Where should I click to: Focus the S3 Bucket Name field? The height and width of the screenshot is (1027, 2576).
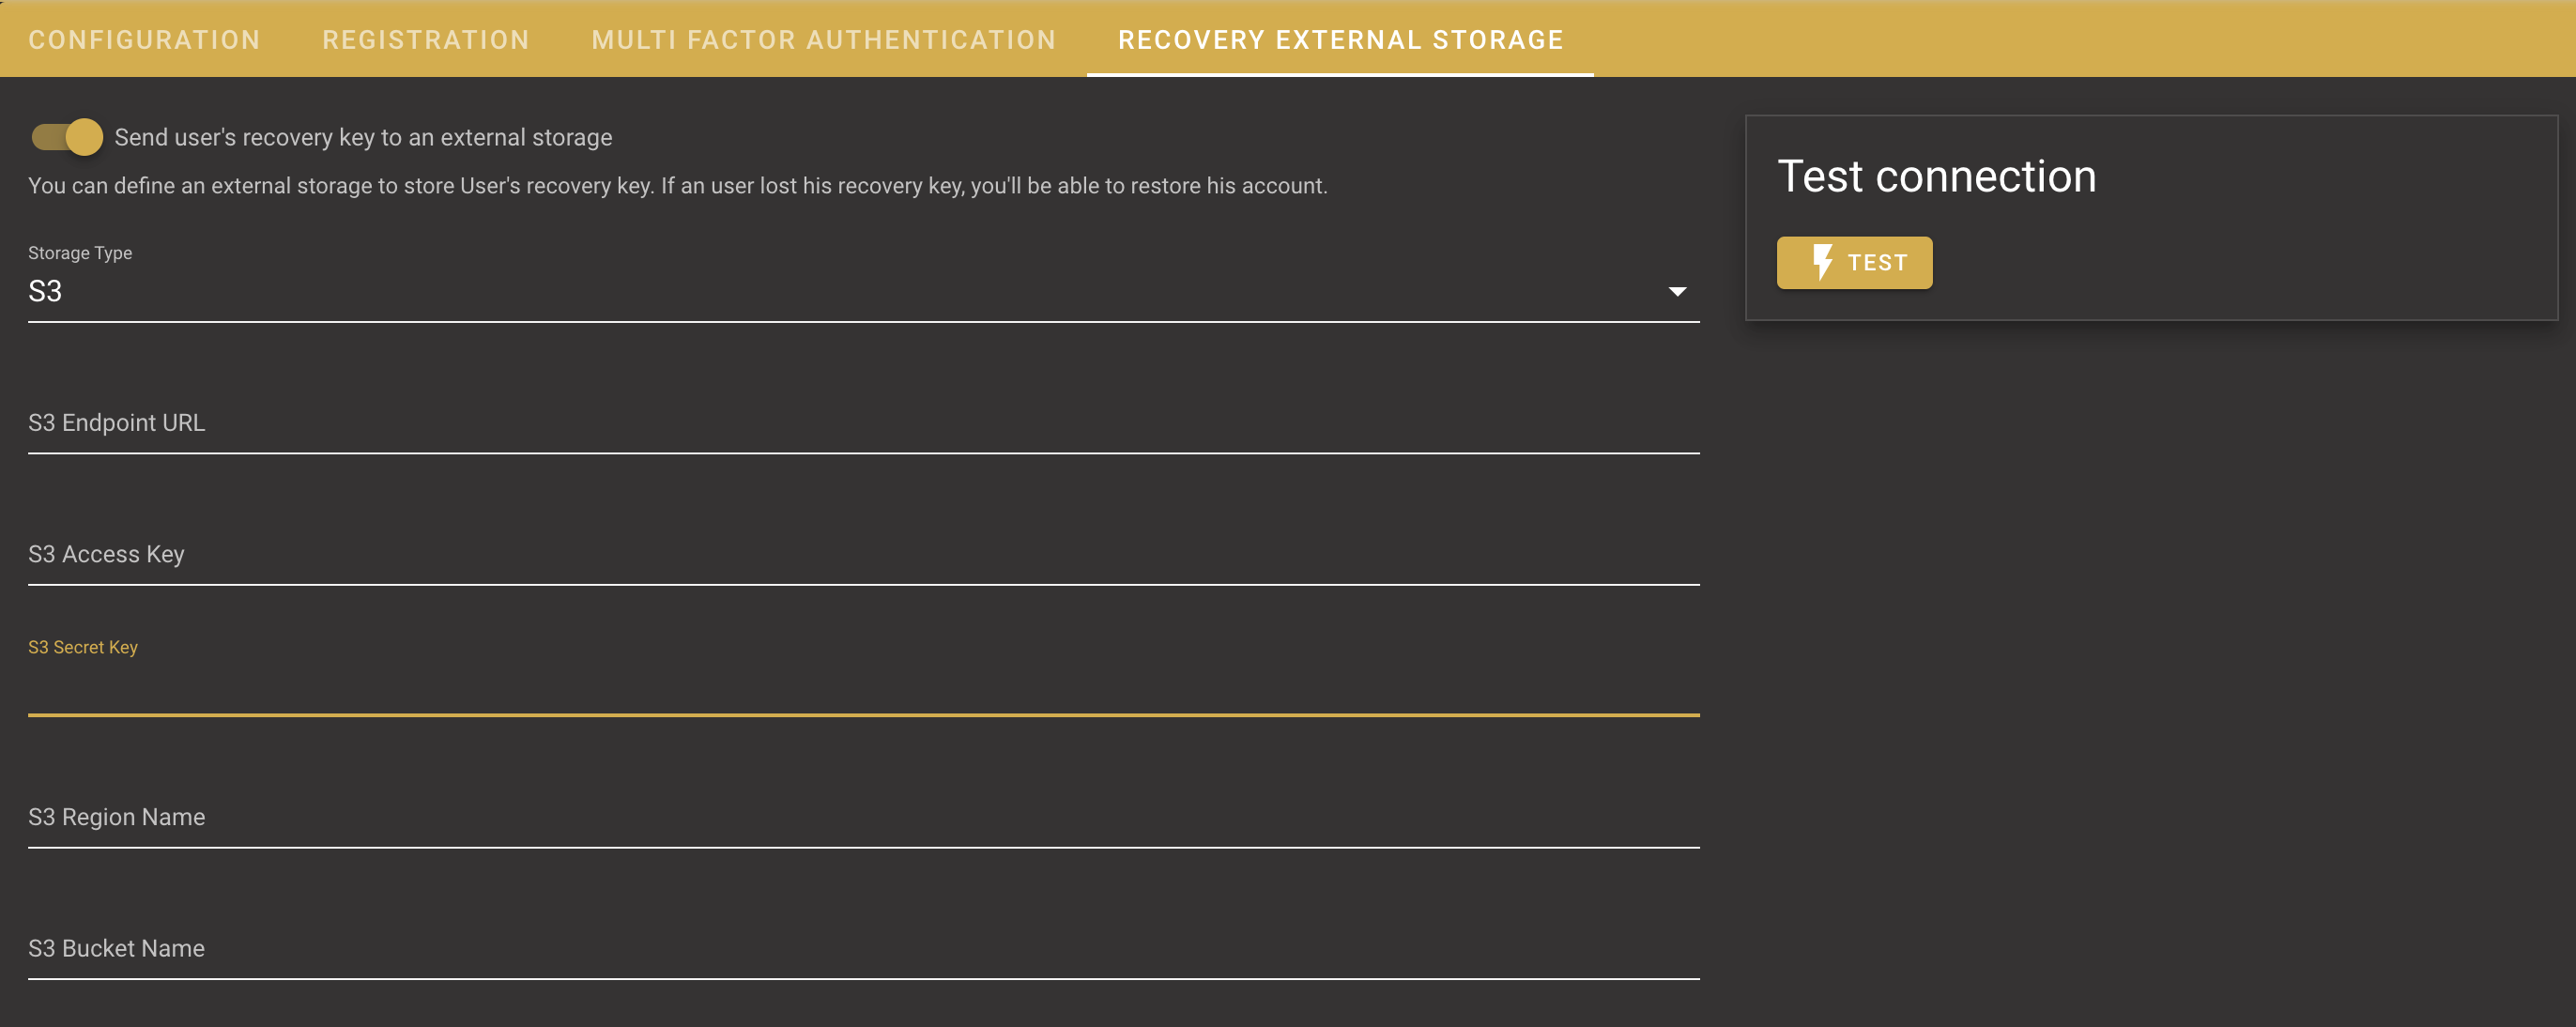click(863, 948)
